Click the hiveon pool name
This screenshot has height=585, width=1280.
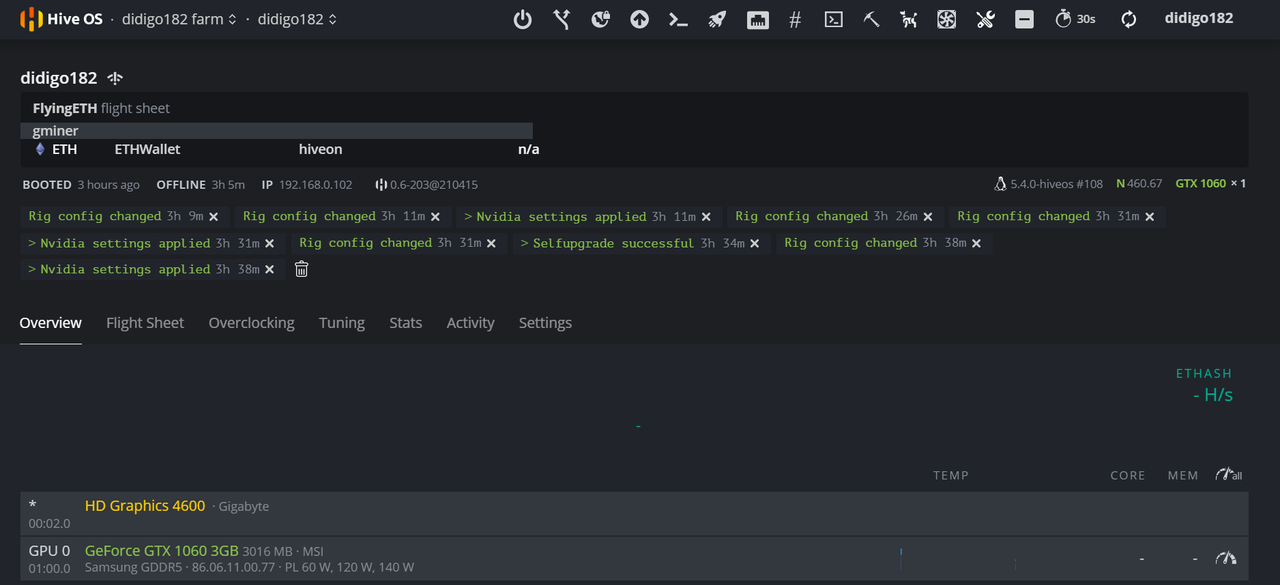point(320,149)
